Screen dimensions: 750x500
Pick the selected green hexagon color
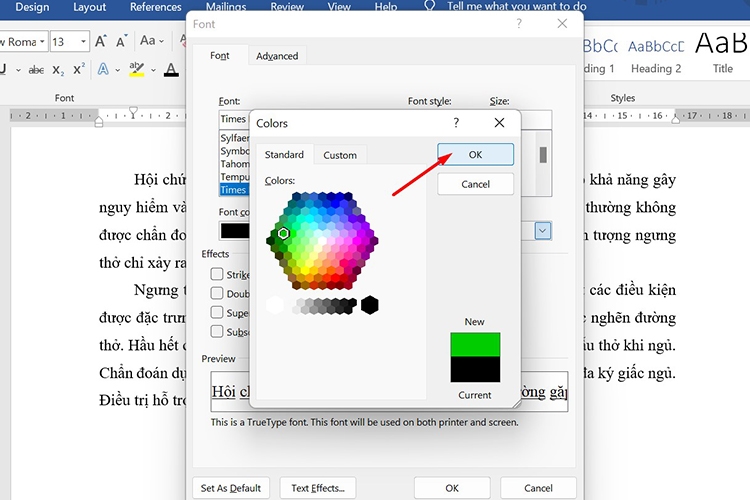pos(283,233)
